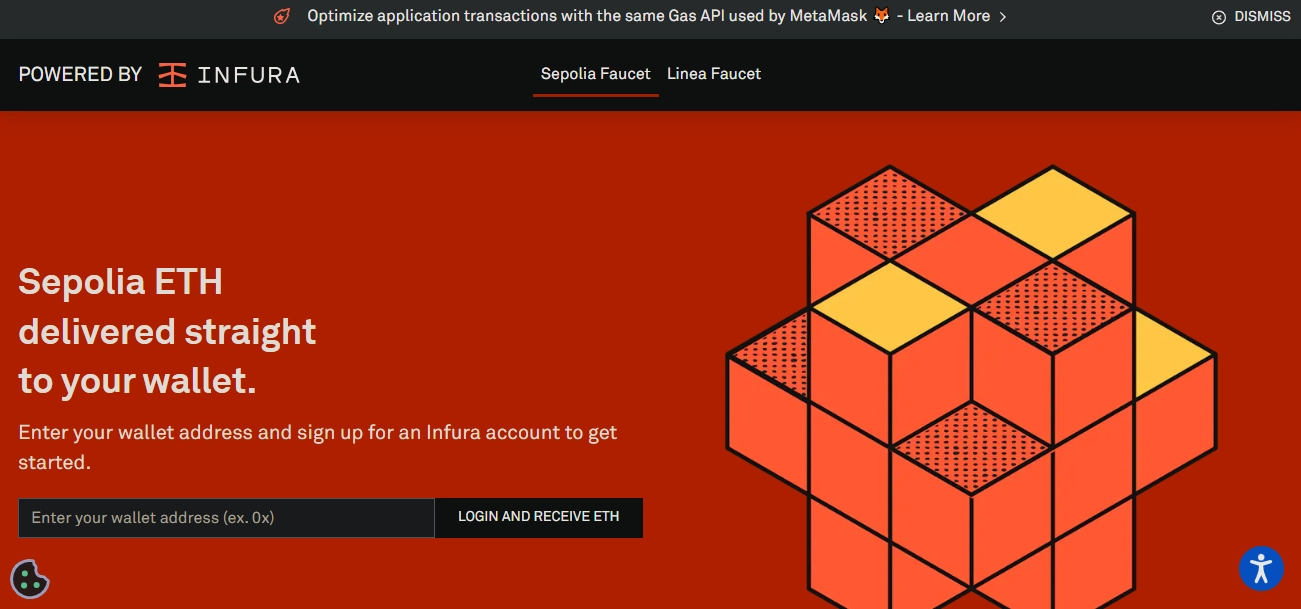Click the INFURA wordmark in the header
The height and width of the screenshot is (609, 1301).
pyautogui.click(x=248, y=75)
